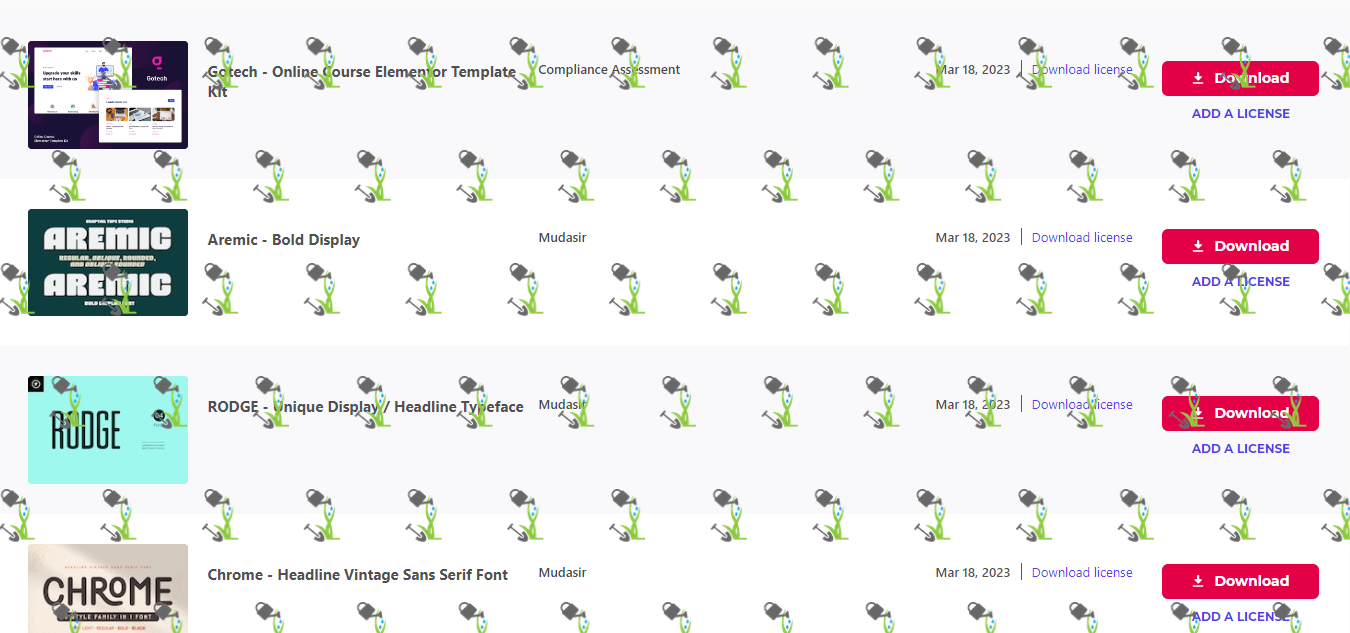
Task: Open the Chrome - Headline Vintage Sans Serif Font title
Action: 358,575
